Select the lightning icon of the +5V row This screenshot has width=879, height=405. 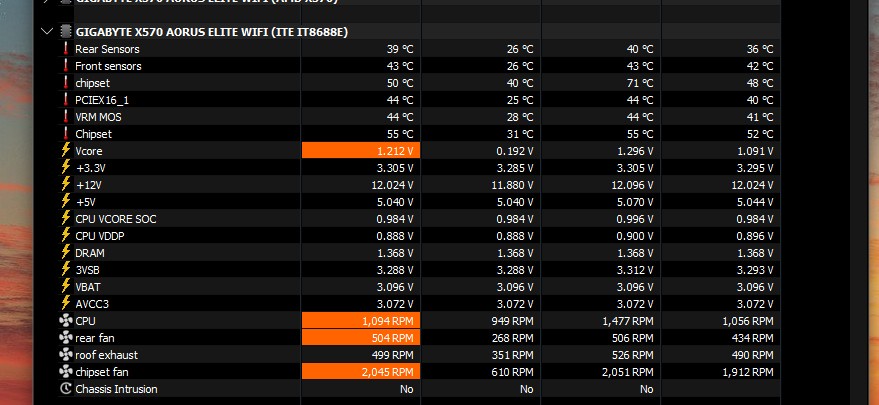pos(66,201)
